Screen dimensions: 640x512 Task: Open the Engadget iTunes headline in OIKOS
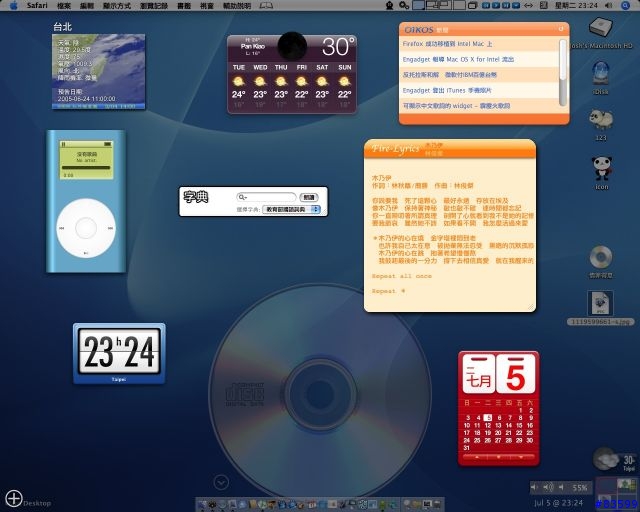point(447,90)
